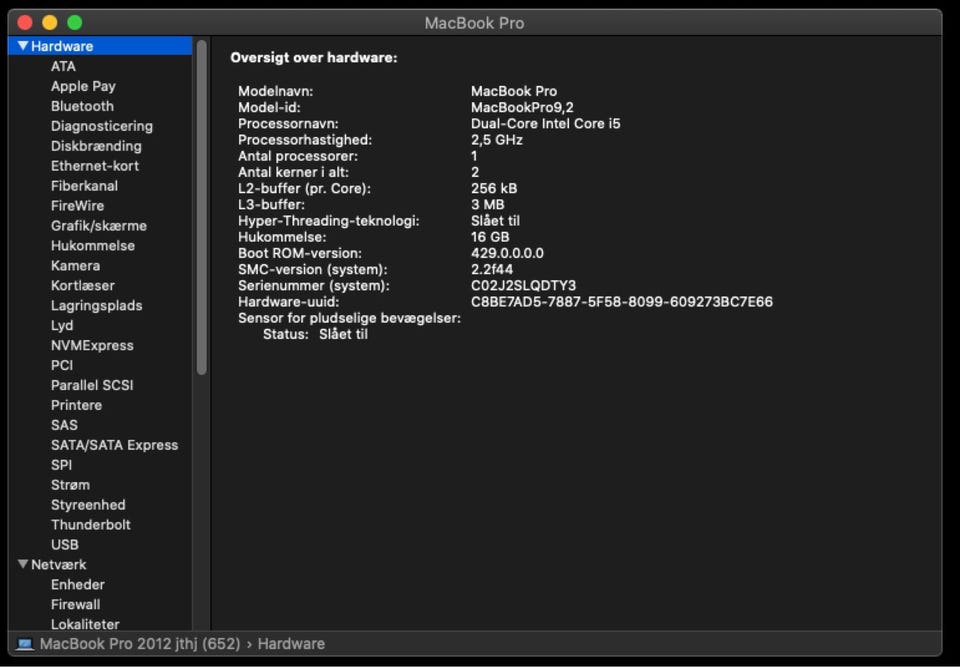Select USB in the sidebar
This screenshot has width=960, height=667.
tap(65, 545)
